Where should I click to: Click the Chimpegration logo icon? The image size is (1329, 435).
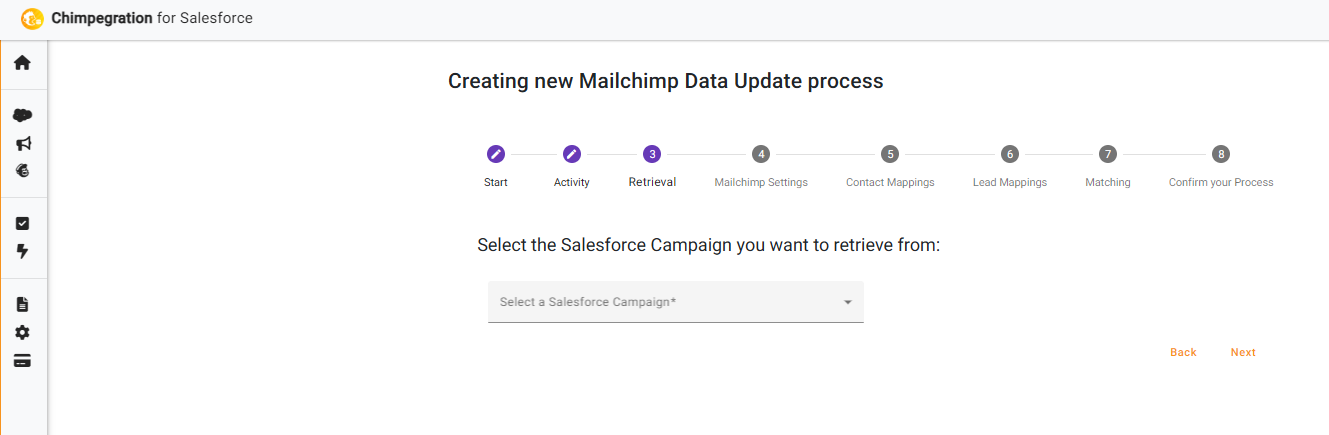click(x=32, y=18)
